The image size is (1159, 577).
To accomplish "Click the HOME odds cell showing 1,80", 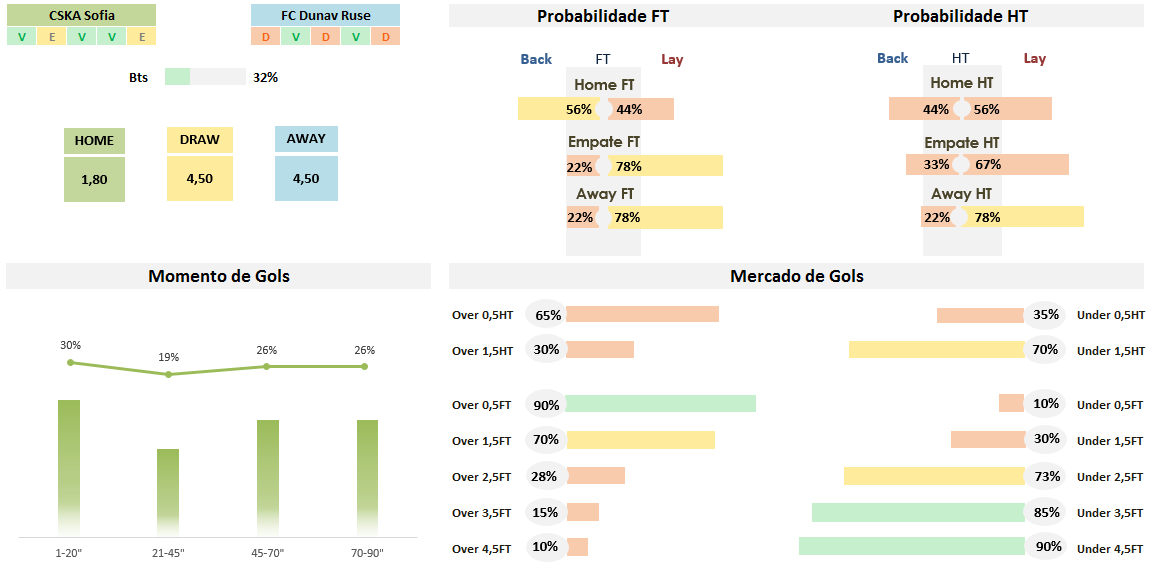I will click(x=94, y=180).
